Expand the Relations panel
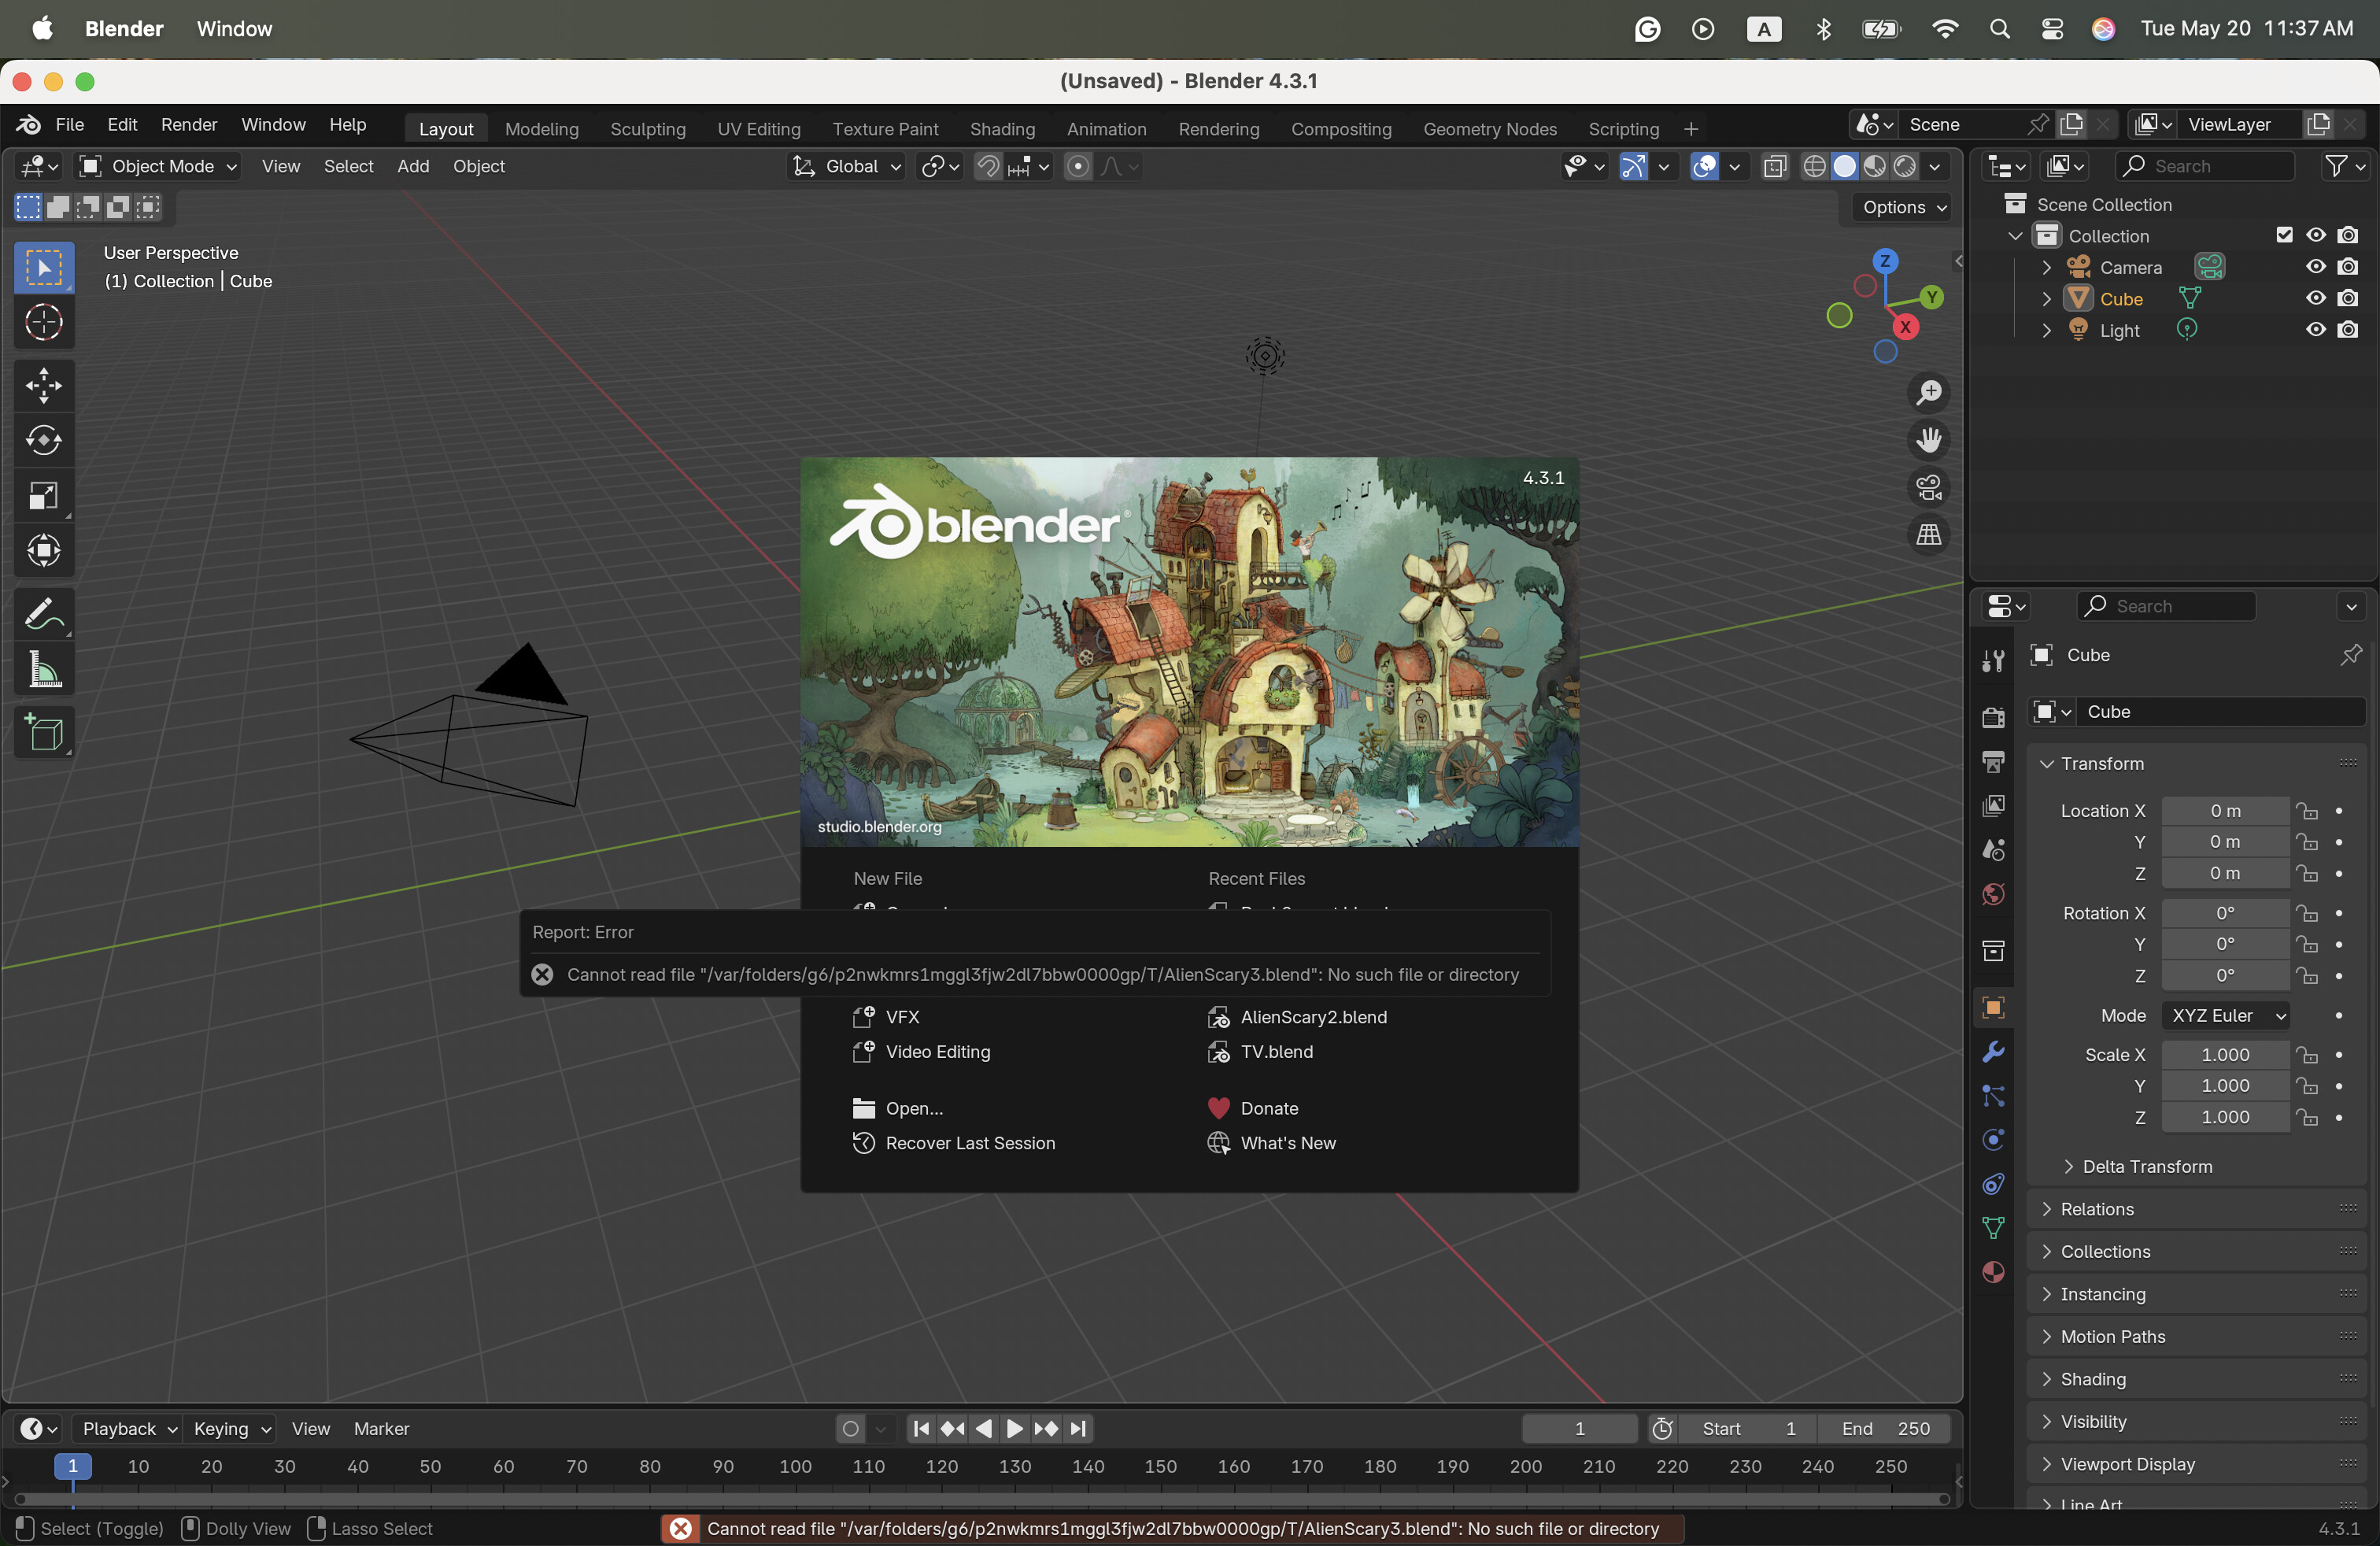The width and height of the screenshot is (2380, 1546). coord(2097,1209)
